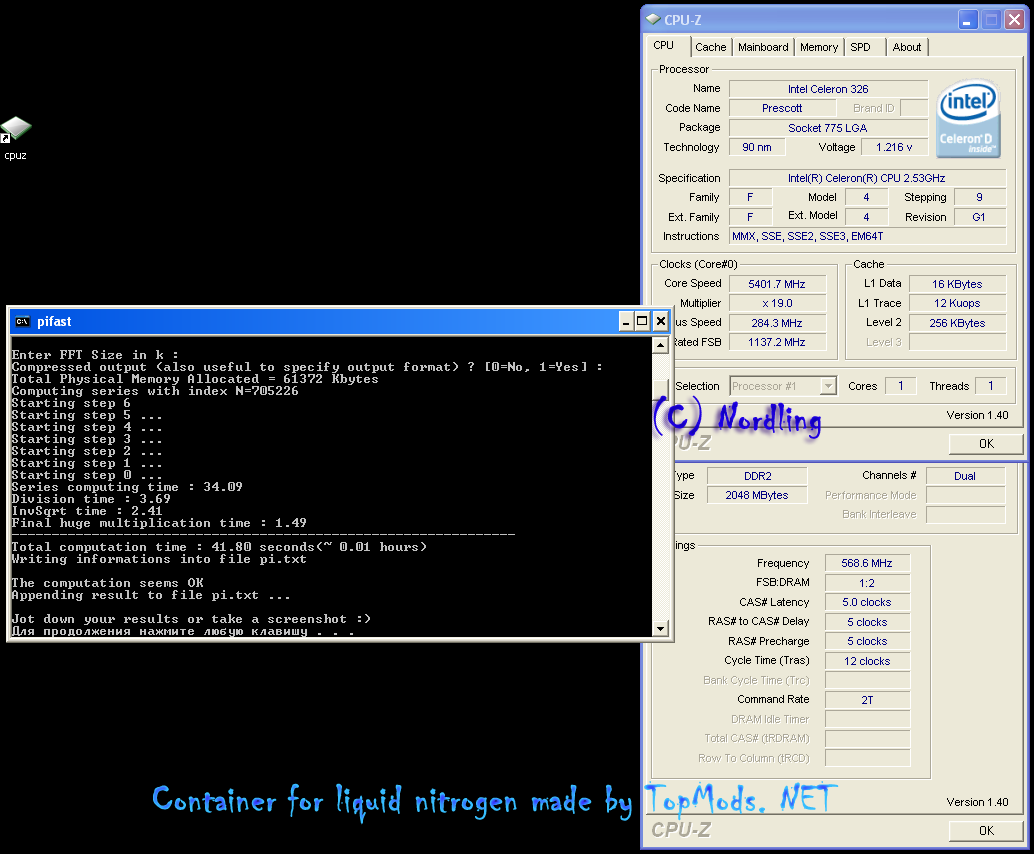The image size is (1034, 854).
Task: Select the CPU tab
Action: coord(666,46)
